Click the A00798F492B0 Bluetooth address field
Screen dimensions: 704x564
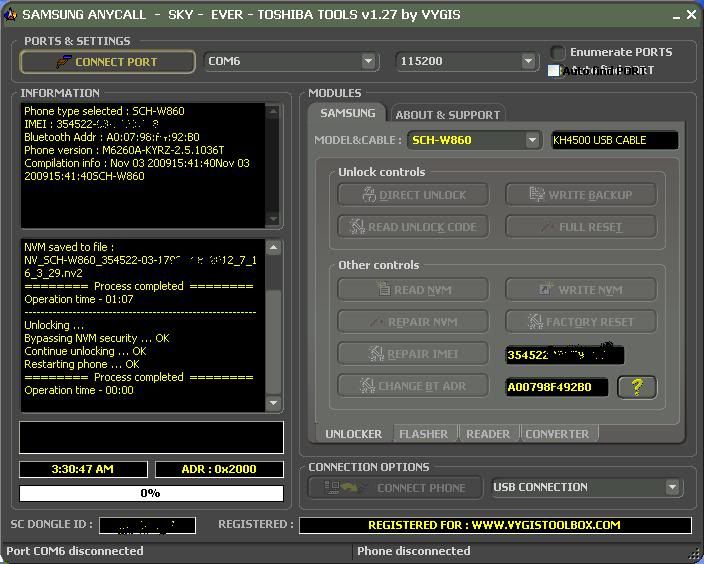557,387
